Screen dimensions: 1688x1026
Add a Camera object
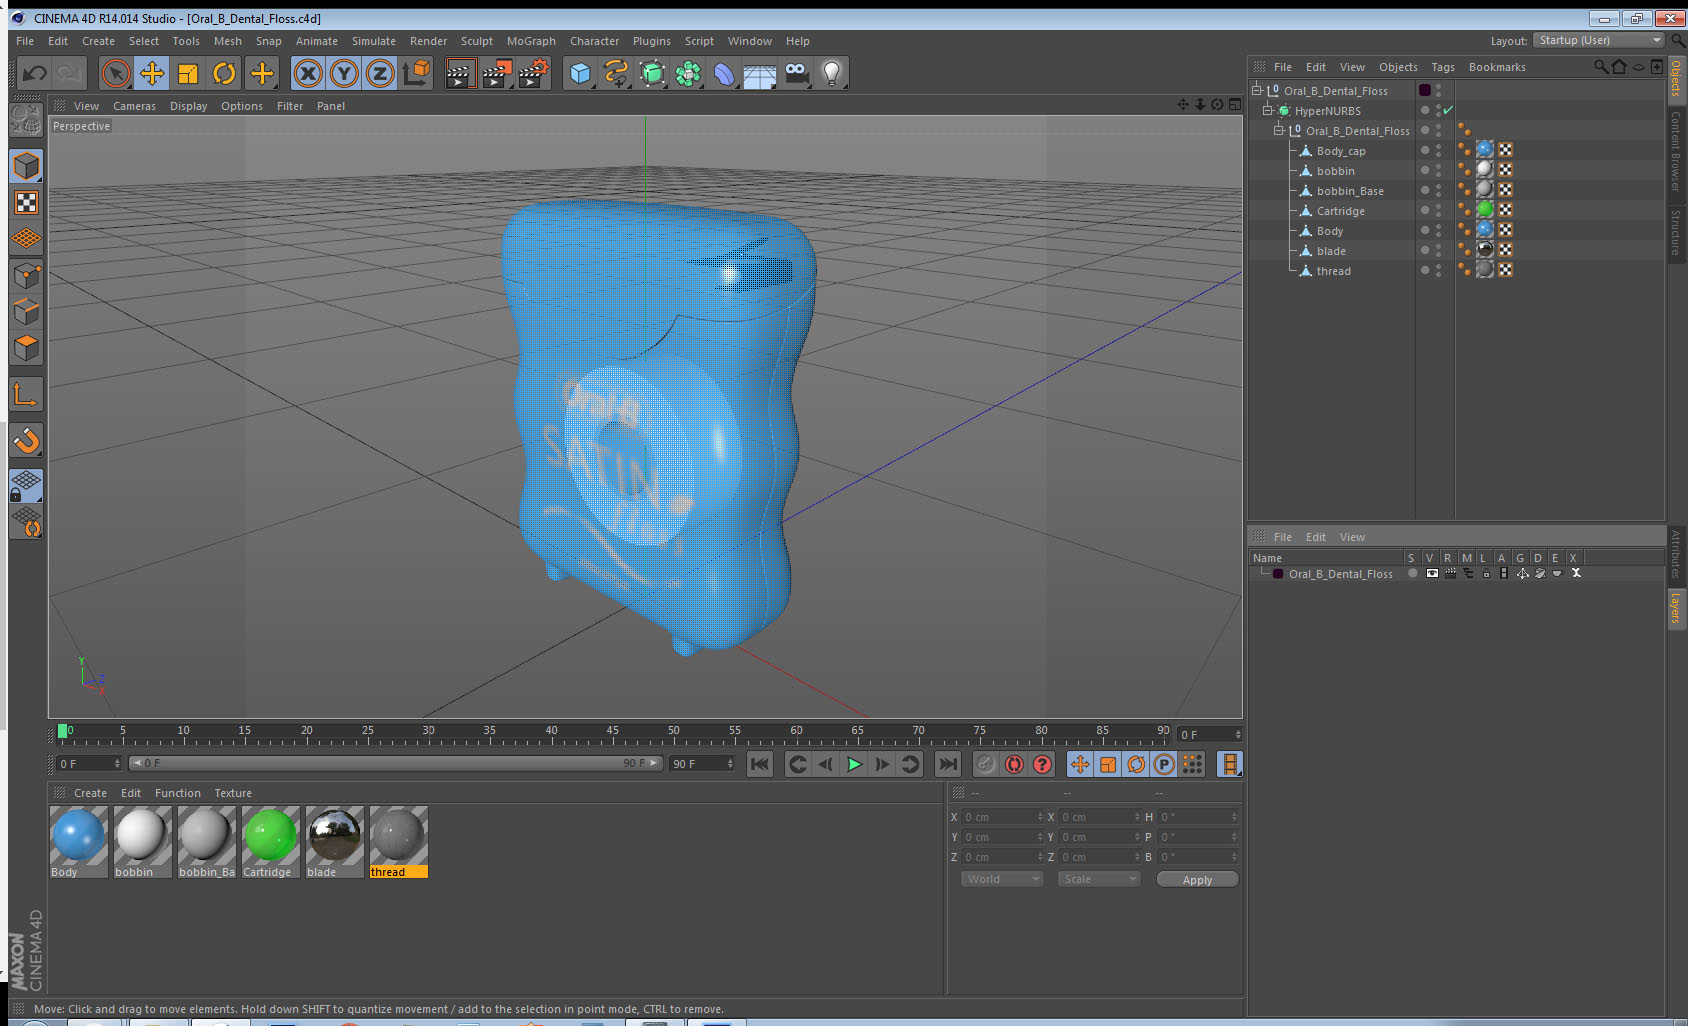(796, 73)
